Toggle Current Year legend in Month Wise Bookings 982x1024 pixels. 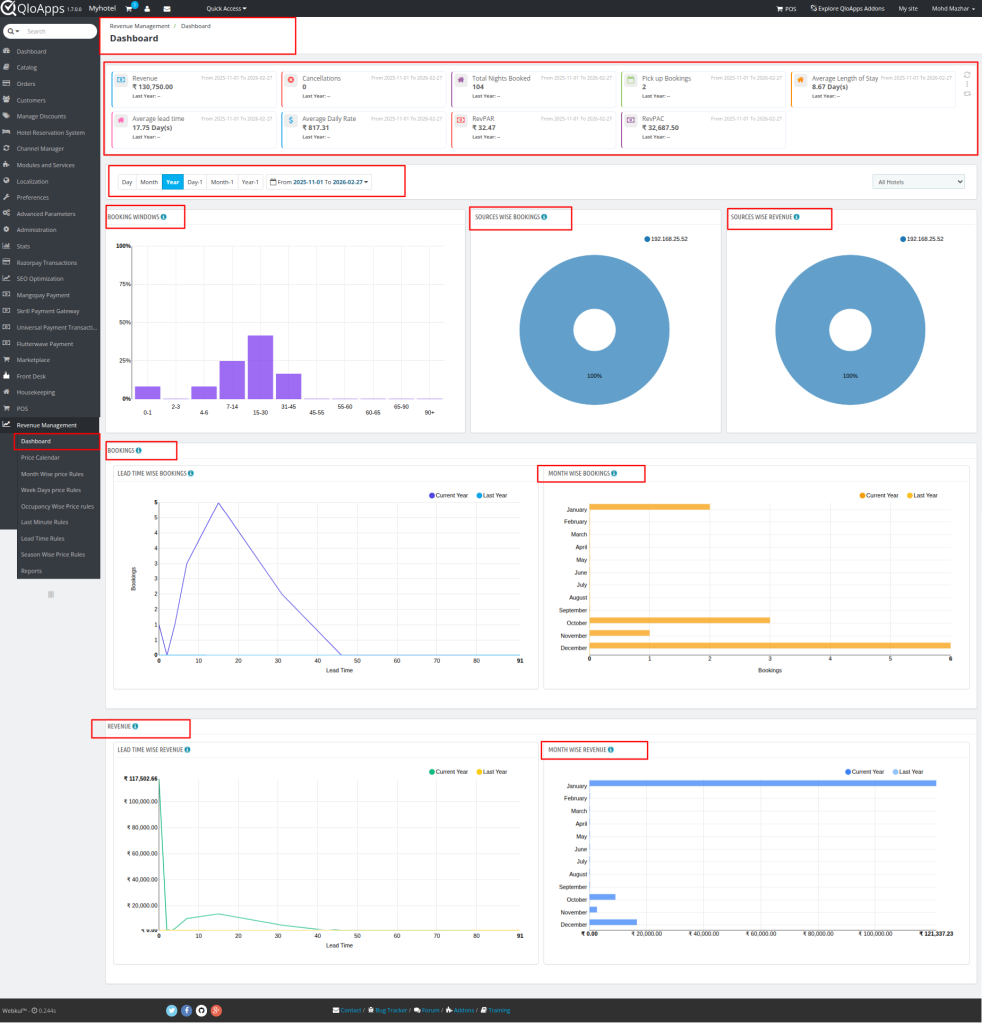pyautogui.click(x=880, y=495)
